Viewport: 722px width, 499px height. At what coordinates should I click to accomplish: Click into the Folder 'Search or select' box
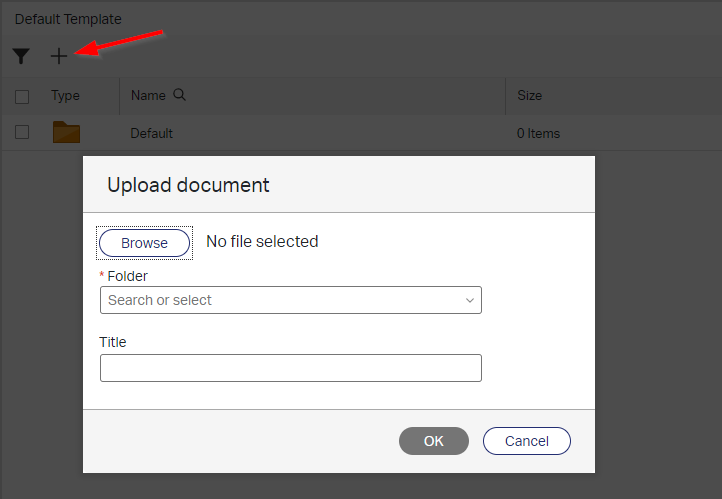(x=280, y=300)
